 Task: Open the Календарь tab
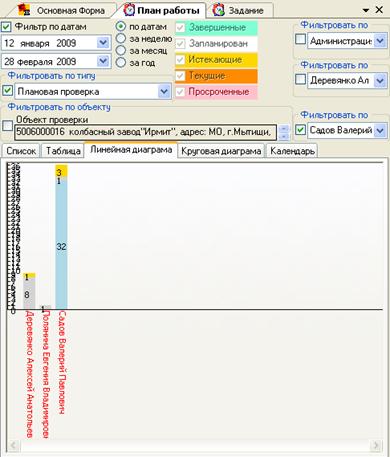click(292, 151)
